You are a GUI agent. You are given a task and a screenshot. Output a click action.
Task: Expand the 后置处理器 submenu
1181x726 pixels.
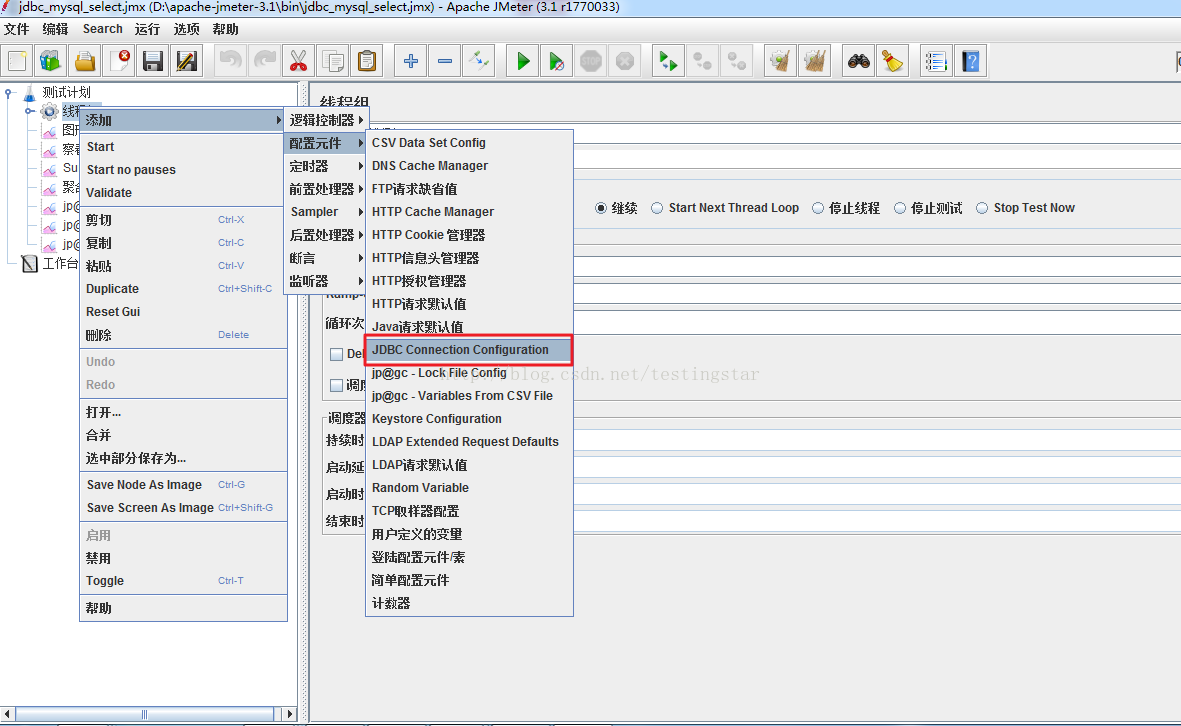(325, 235)
